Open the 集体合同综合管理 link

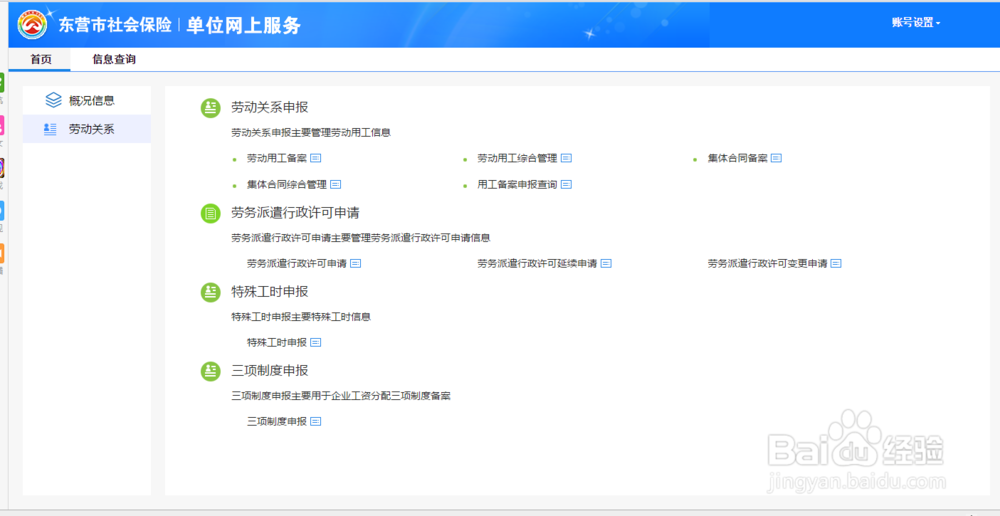click(287, 184)
